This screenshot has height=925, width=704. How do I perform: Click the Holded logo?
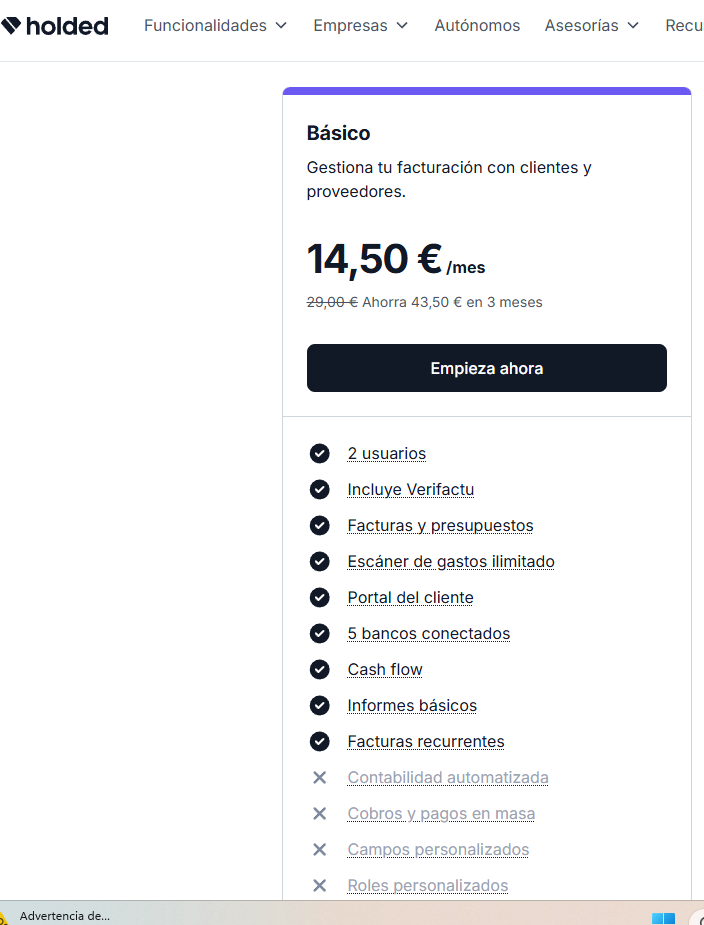click(55, 26)
